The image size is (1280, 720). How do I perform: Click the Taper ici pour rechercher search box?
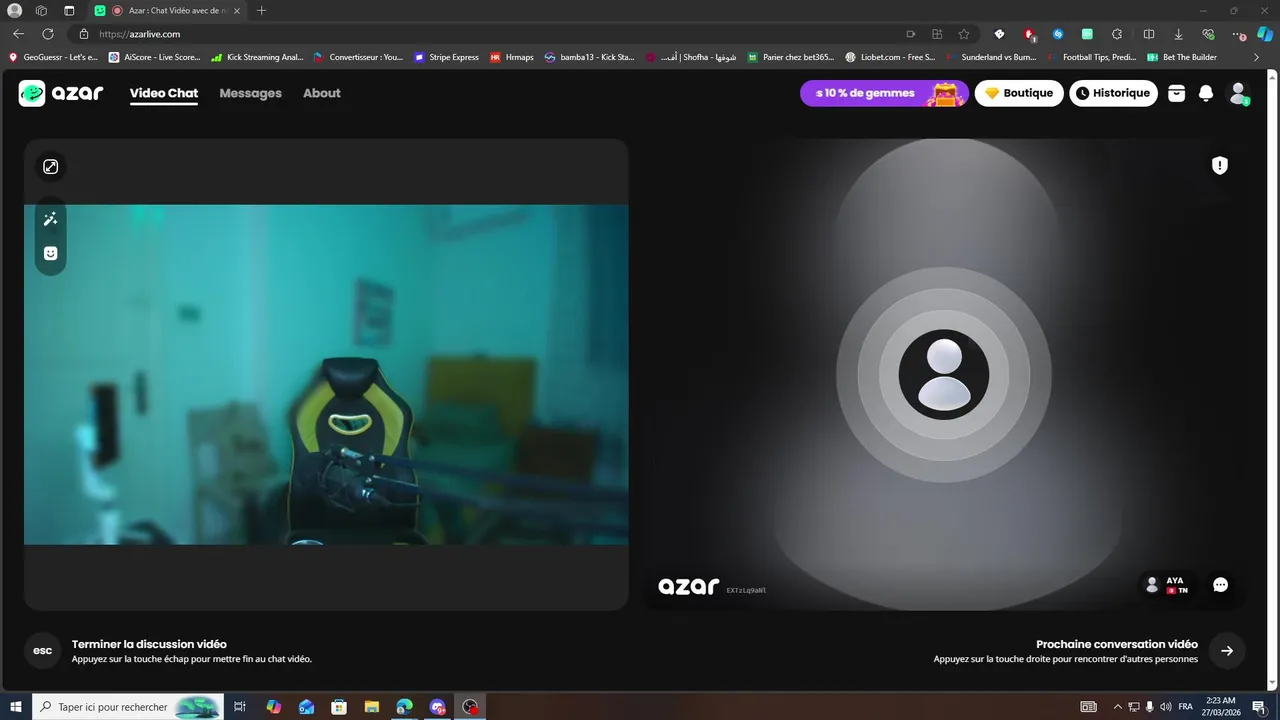[127, 707]
